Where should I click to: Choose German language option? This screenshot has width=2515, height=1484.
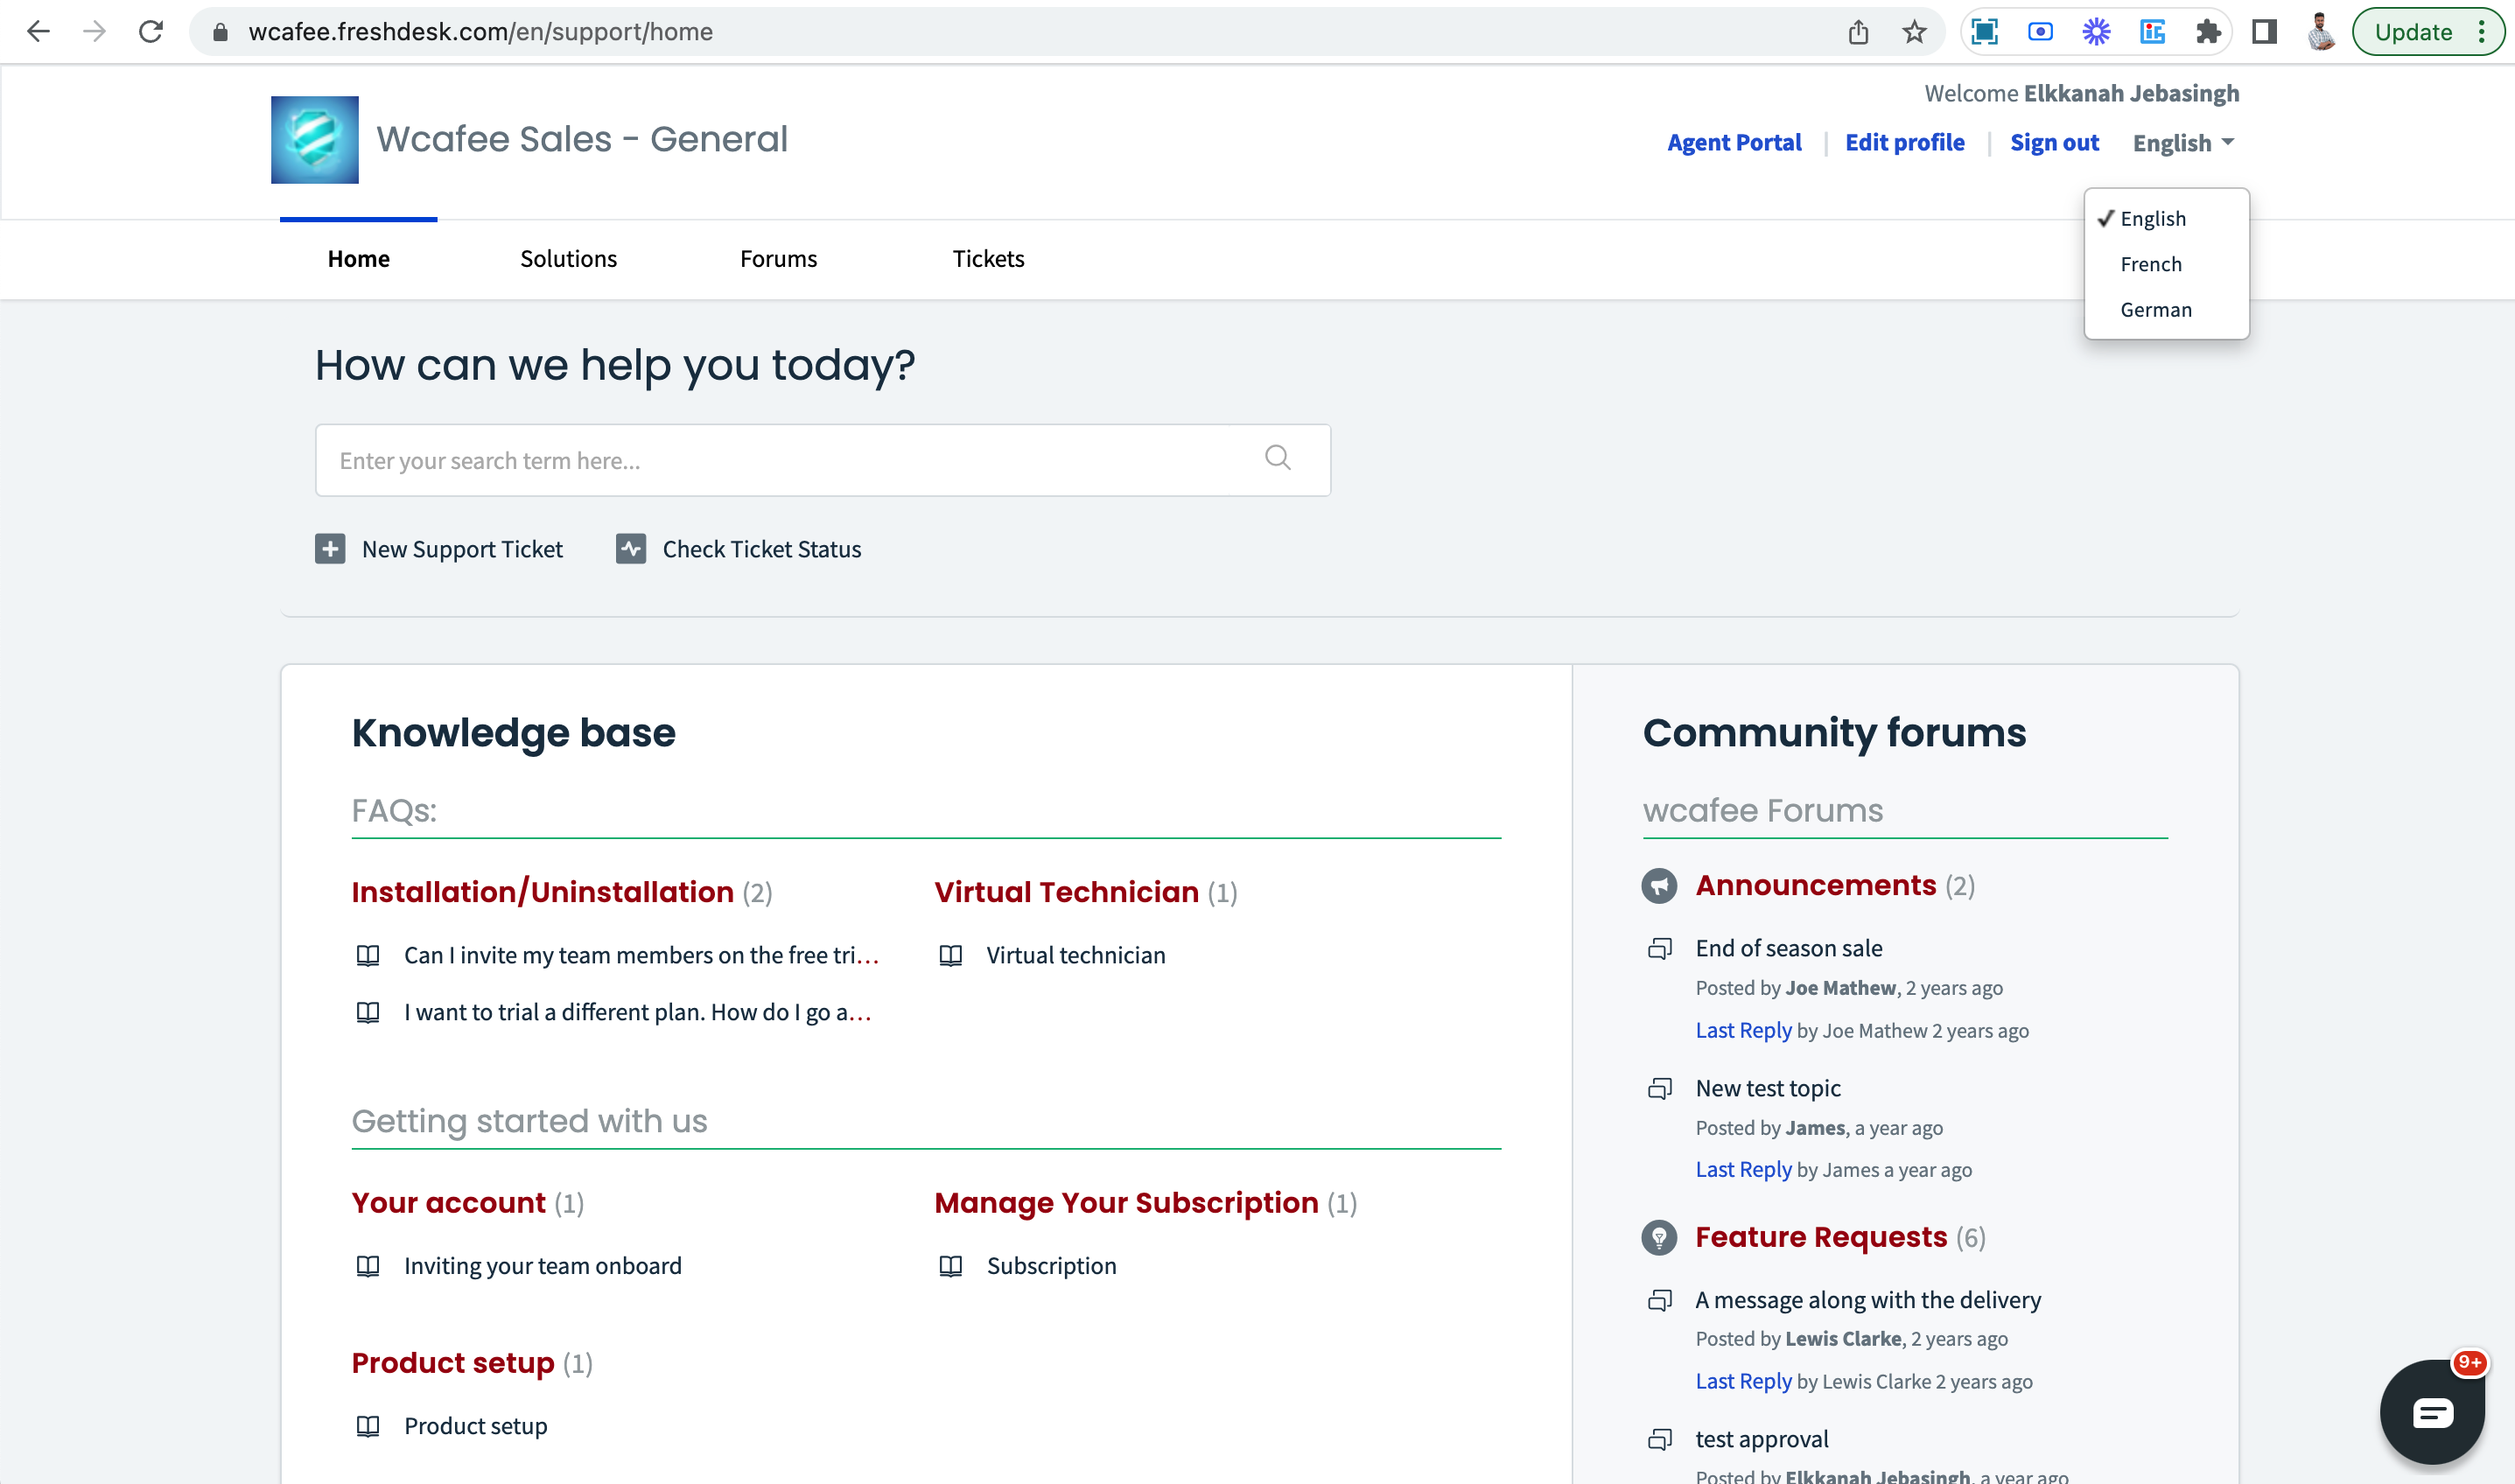[2155, 310]
